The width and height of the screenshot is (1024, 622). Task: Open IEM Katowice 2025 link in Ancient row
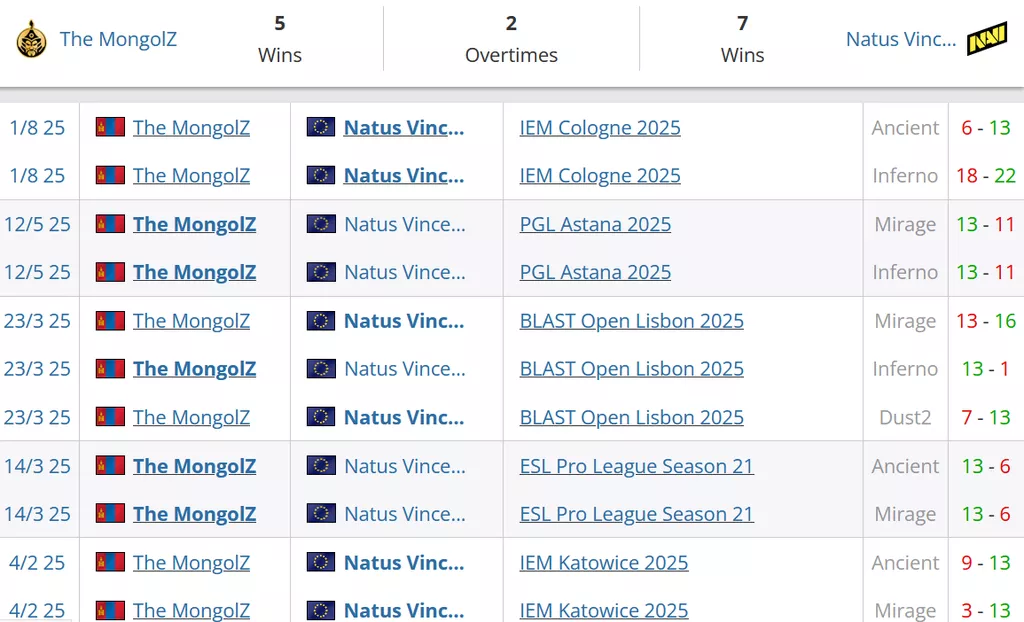(x=604, y=563)
